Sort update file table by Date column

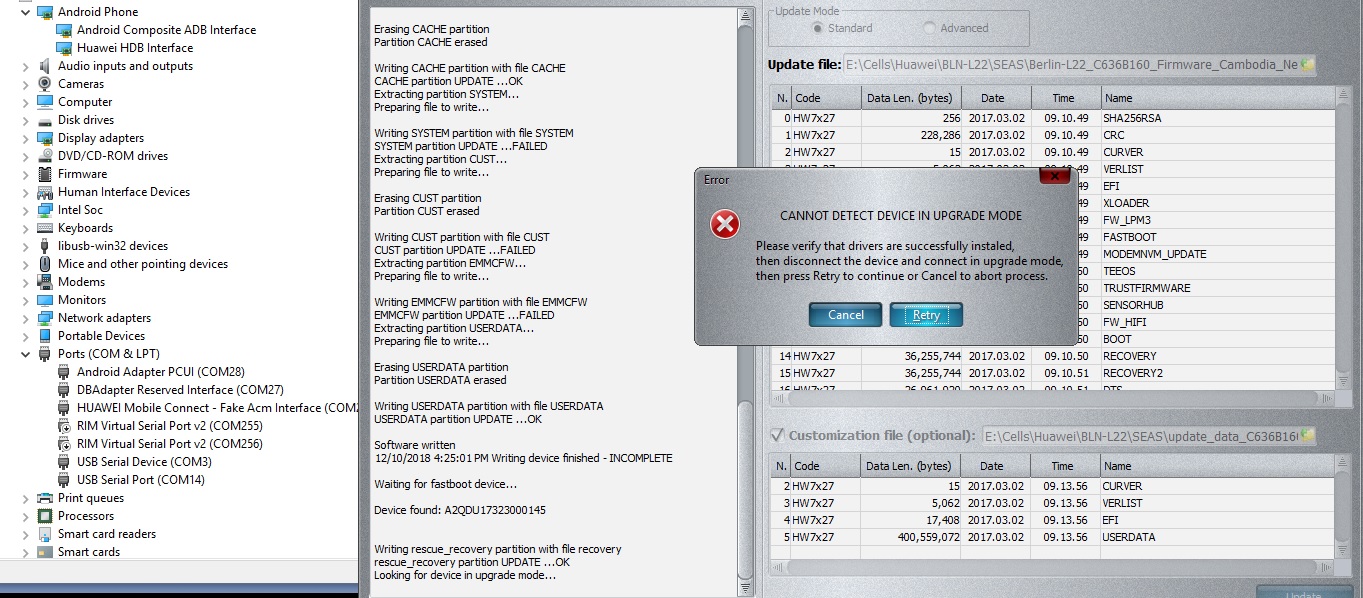point(997,98)
